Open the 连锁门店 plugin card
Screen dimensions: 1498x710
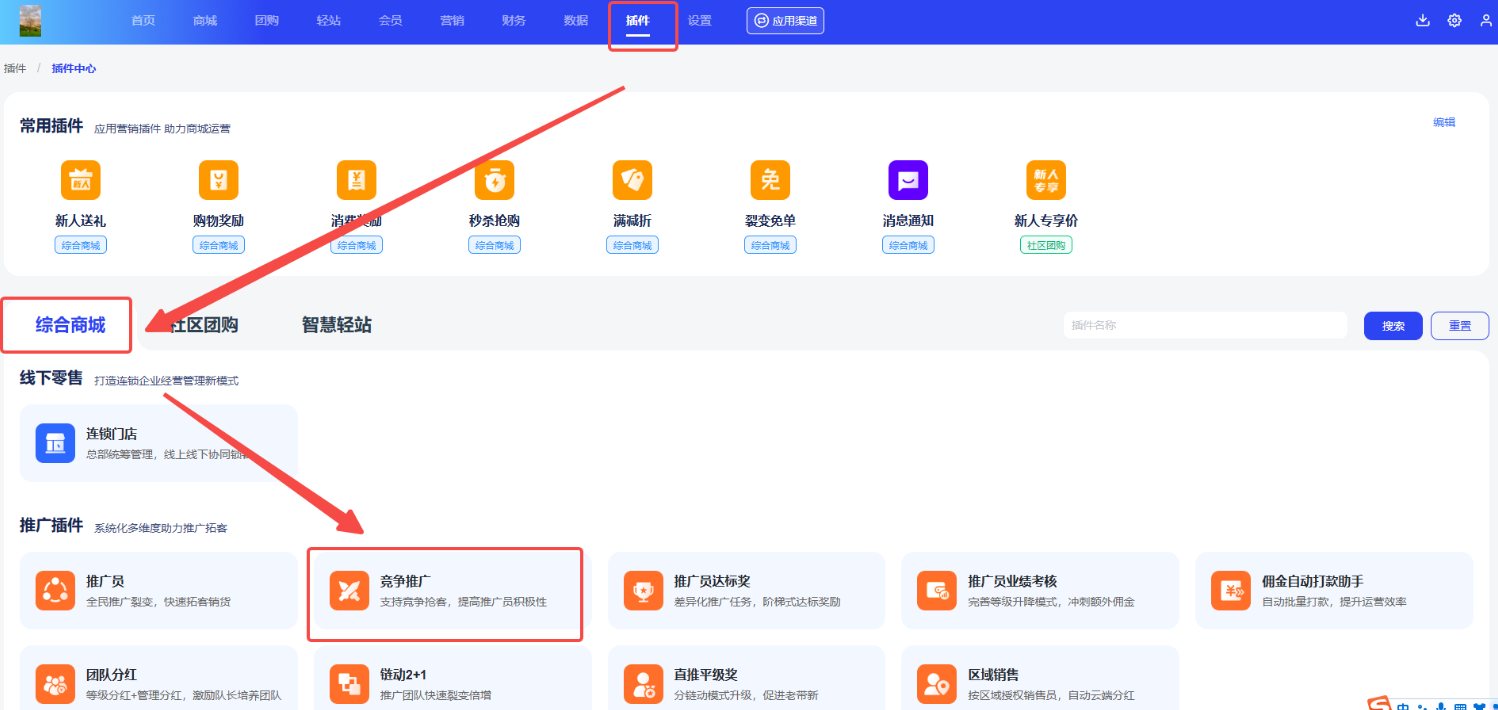[x=158, y=443]
